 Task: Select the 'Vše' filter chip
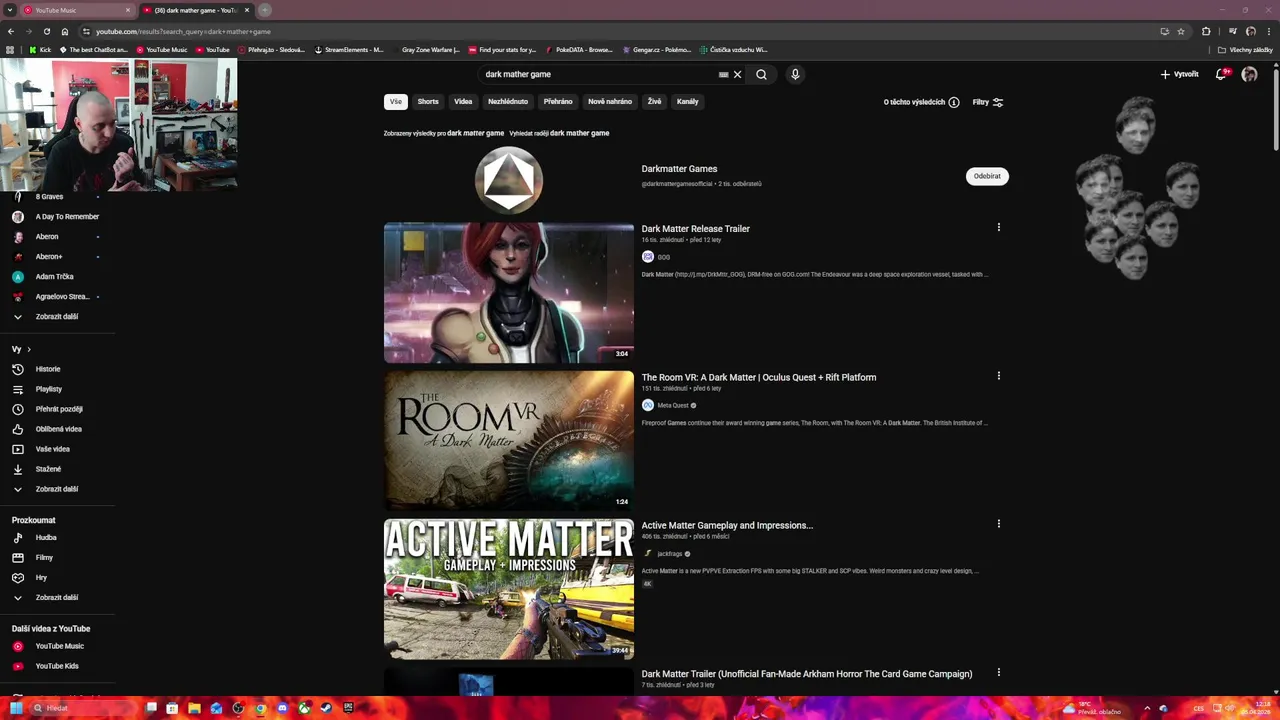(396, 101)
